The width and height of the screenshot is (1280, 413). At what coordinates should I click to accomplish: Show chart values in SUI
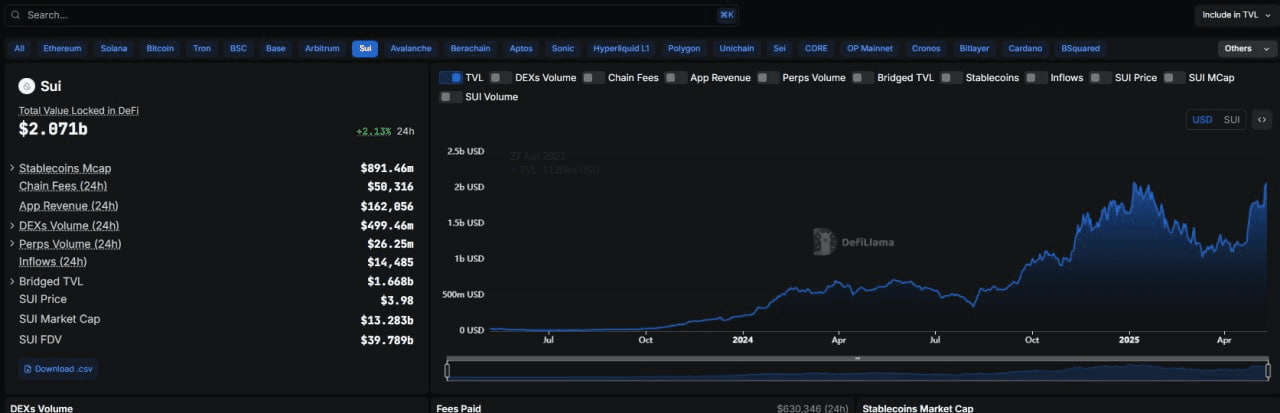click(1232, 119)
